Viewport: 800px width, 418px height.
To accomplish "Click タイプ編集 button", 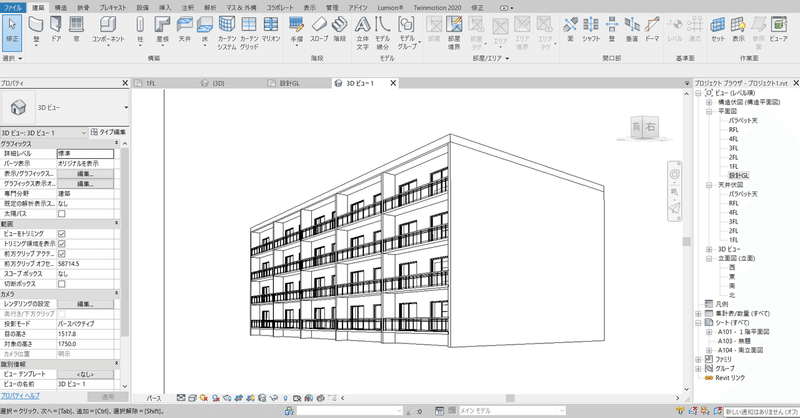I will (109, 132).
